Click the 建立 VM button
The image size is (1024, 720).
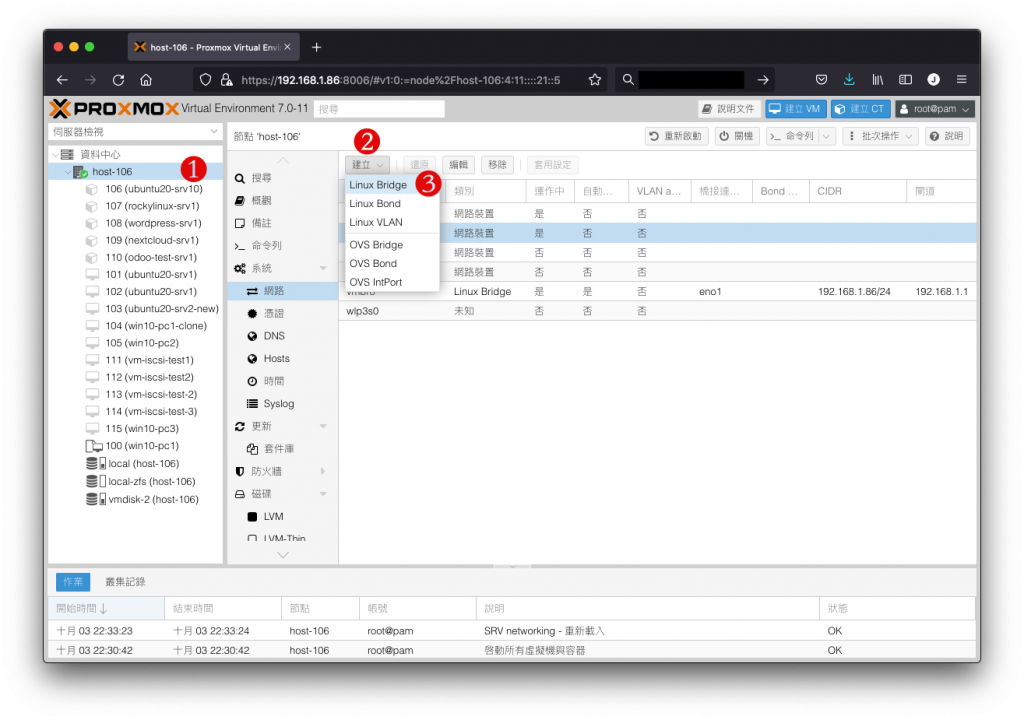[796, 109]
